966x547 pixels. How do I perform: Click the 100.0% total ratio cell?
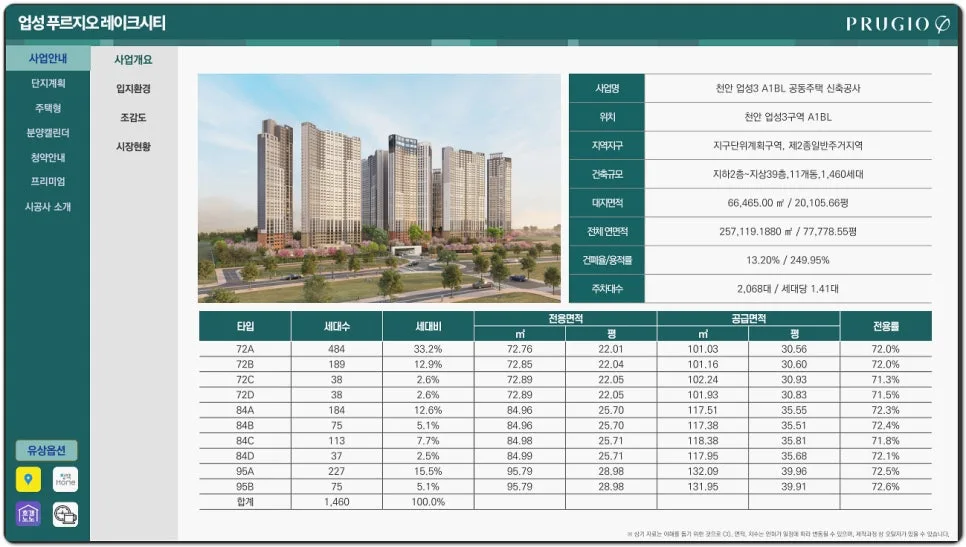(x=428, y=502)
